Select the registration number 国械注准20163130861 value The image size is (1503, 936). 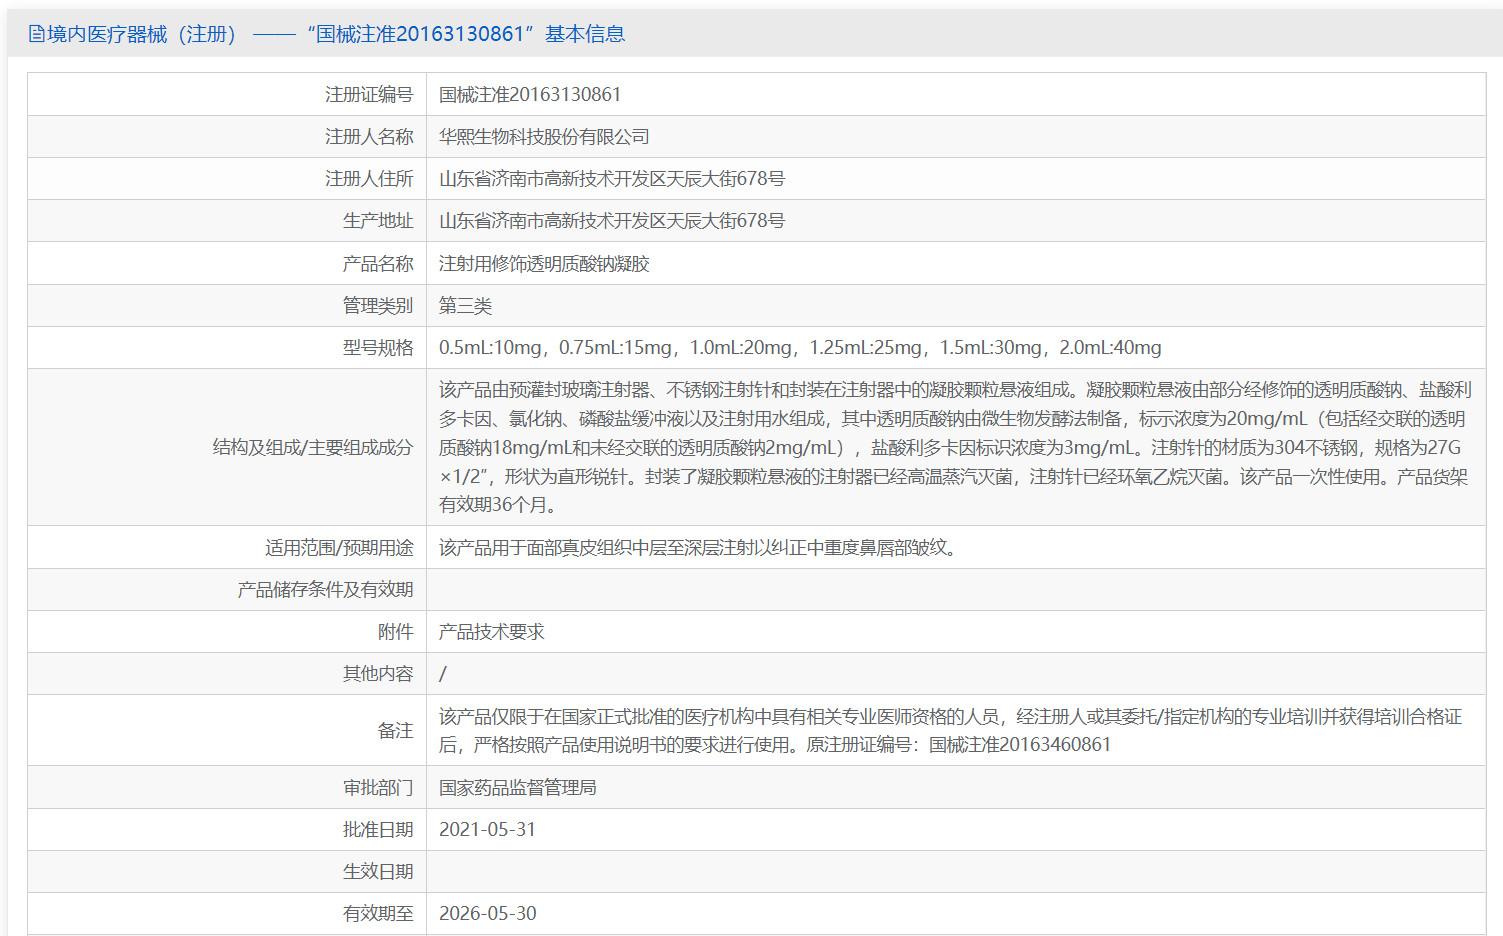pyautogui.click(x=530, y=94)
